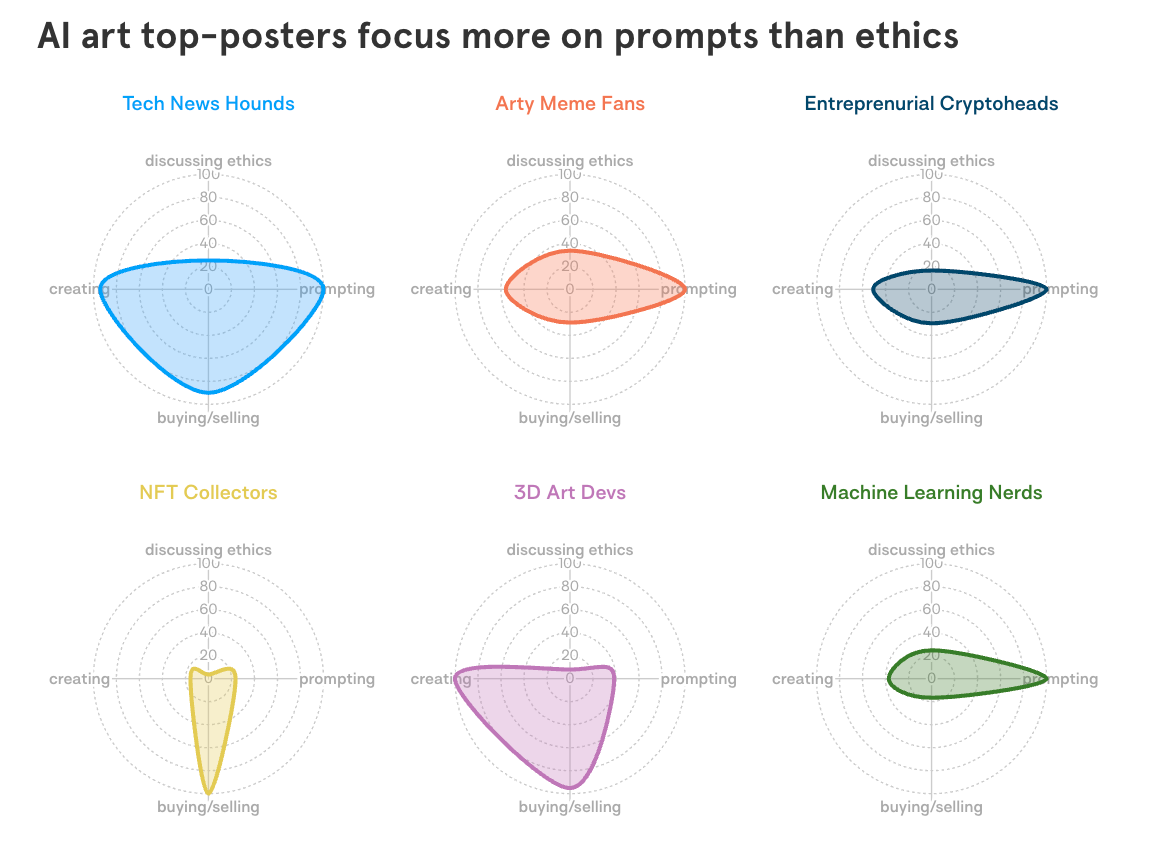Select "buying/selling" label under Entreprenurial Cryptoheads chart
The width and height of the screenshot is (1150, 866).
pos(931,418)
